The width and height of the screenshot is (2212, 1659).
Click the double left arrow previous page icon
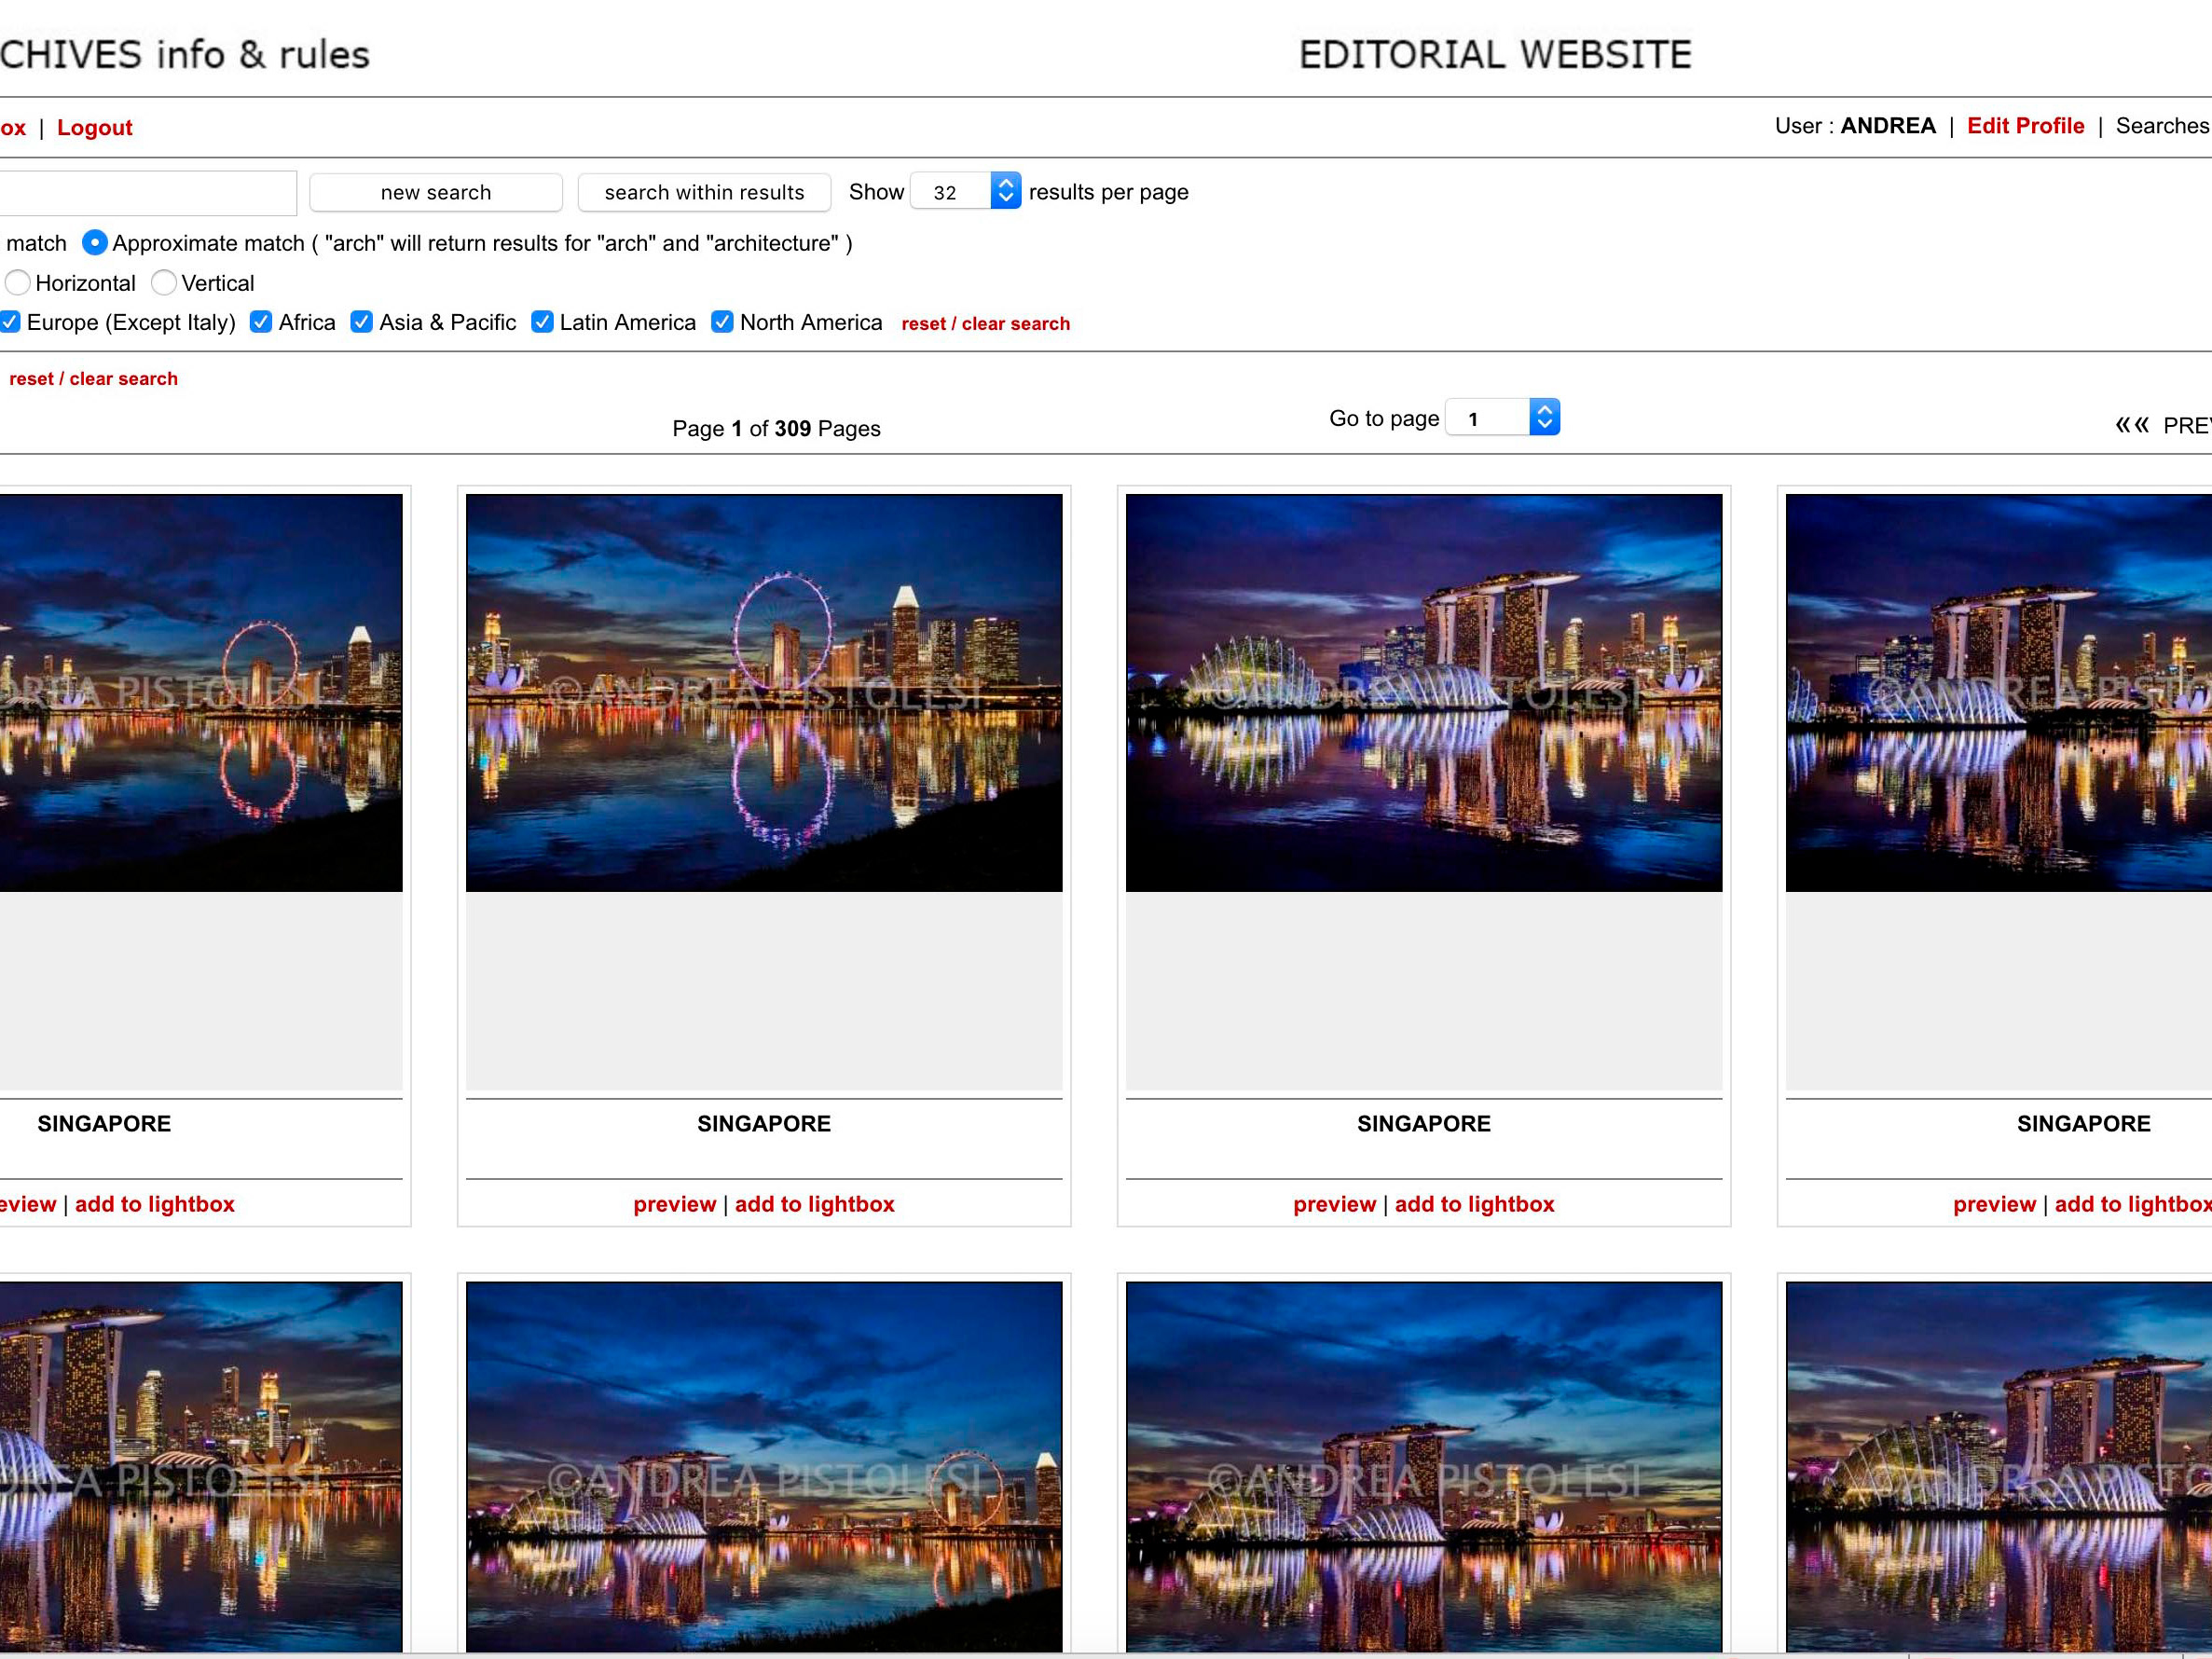tap(2131, 426)
